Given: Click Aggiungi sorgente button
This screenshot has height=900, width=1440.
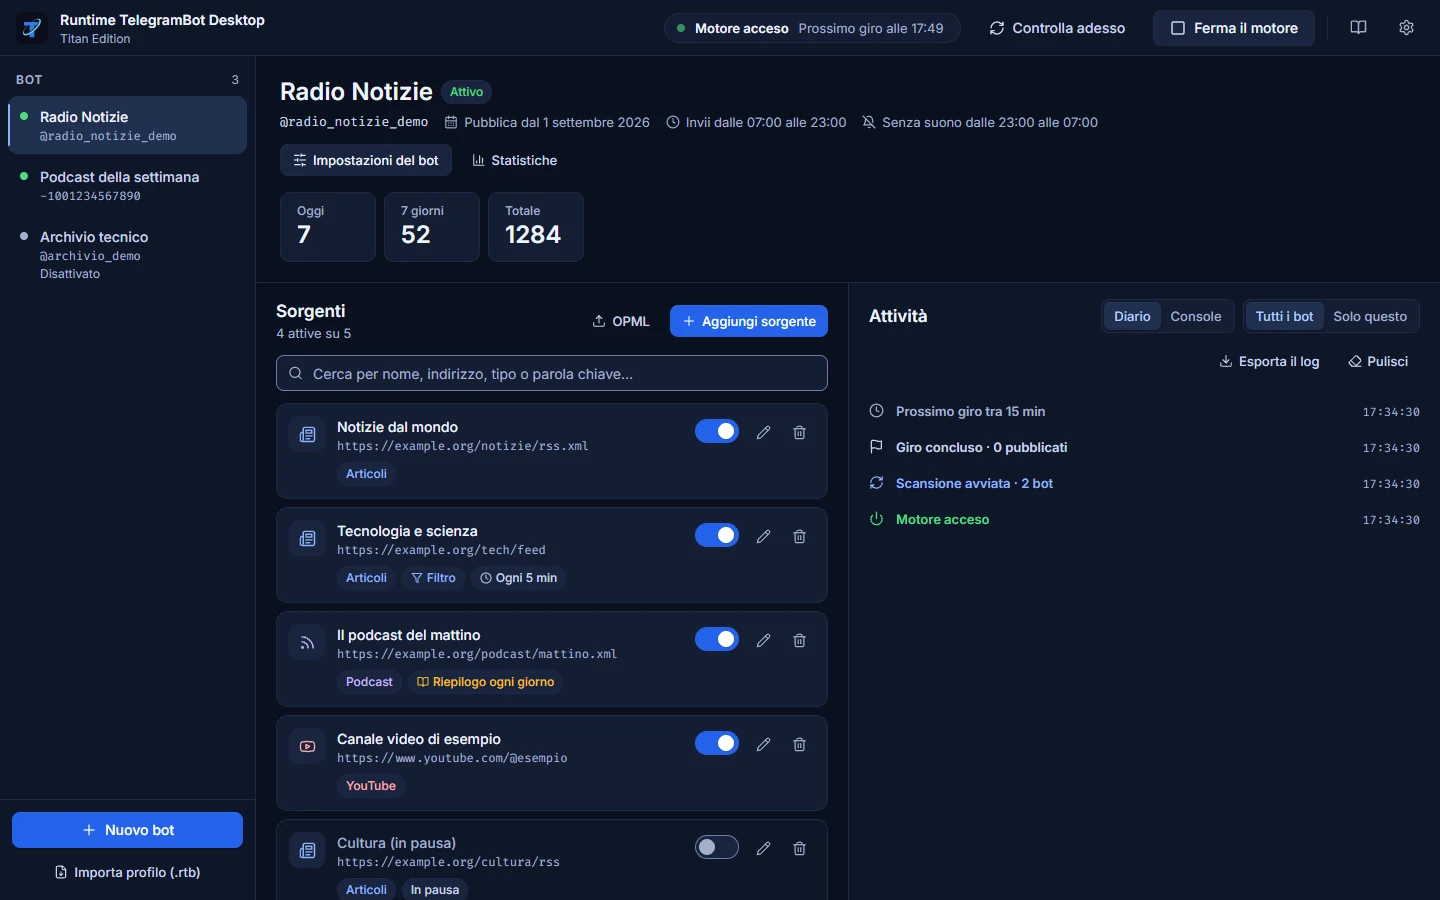Looking at the screenshot, I should (x=749, y=321).
